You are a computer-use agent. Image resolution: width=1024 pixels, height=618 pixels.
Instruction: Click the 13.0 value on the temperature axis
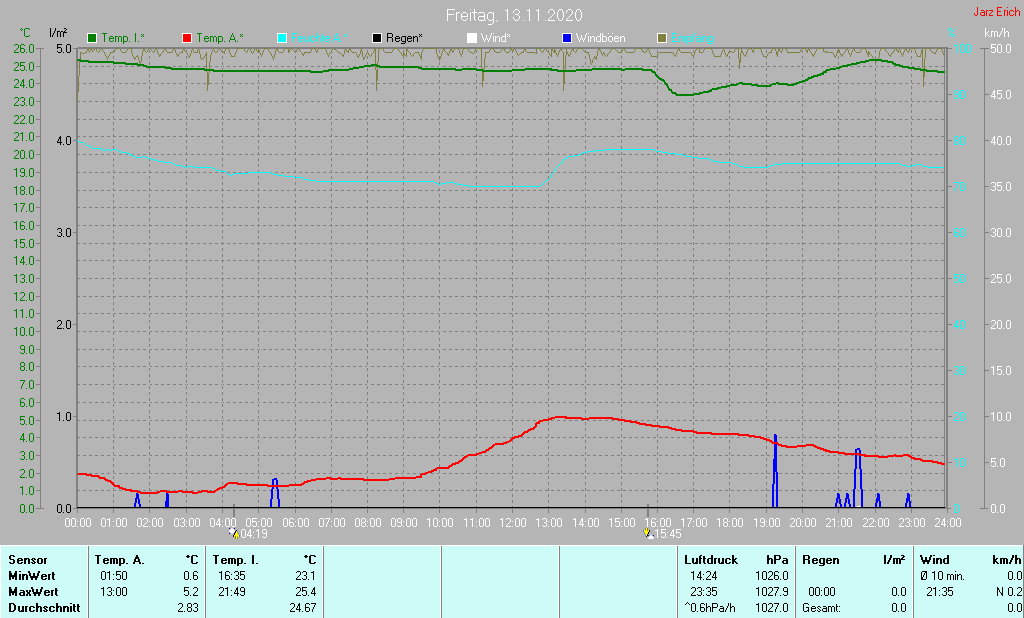24,278
